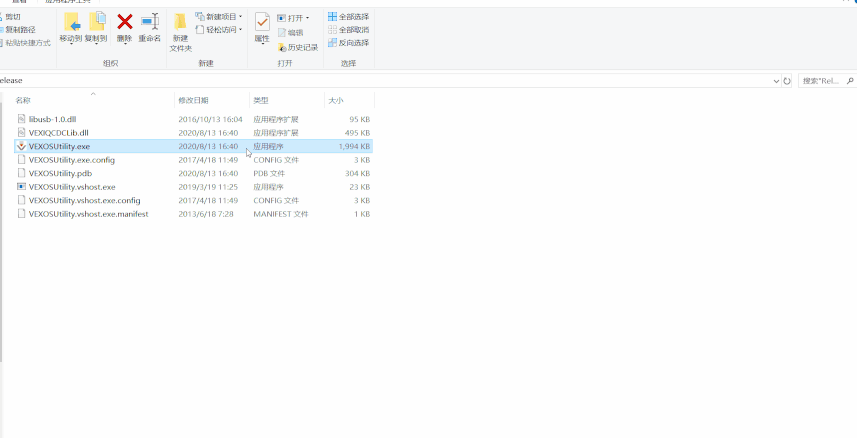The image size is (857, 438).
Task: Click 粘贴快捷方式 (Paste shortcut)
Action: coord(25,42)
